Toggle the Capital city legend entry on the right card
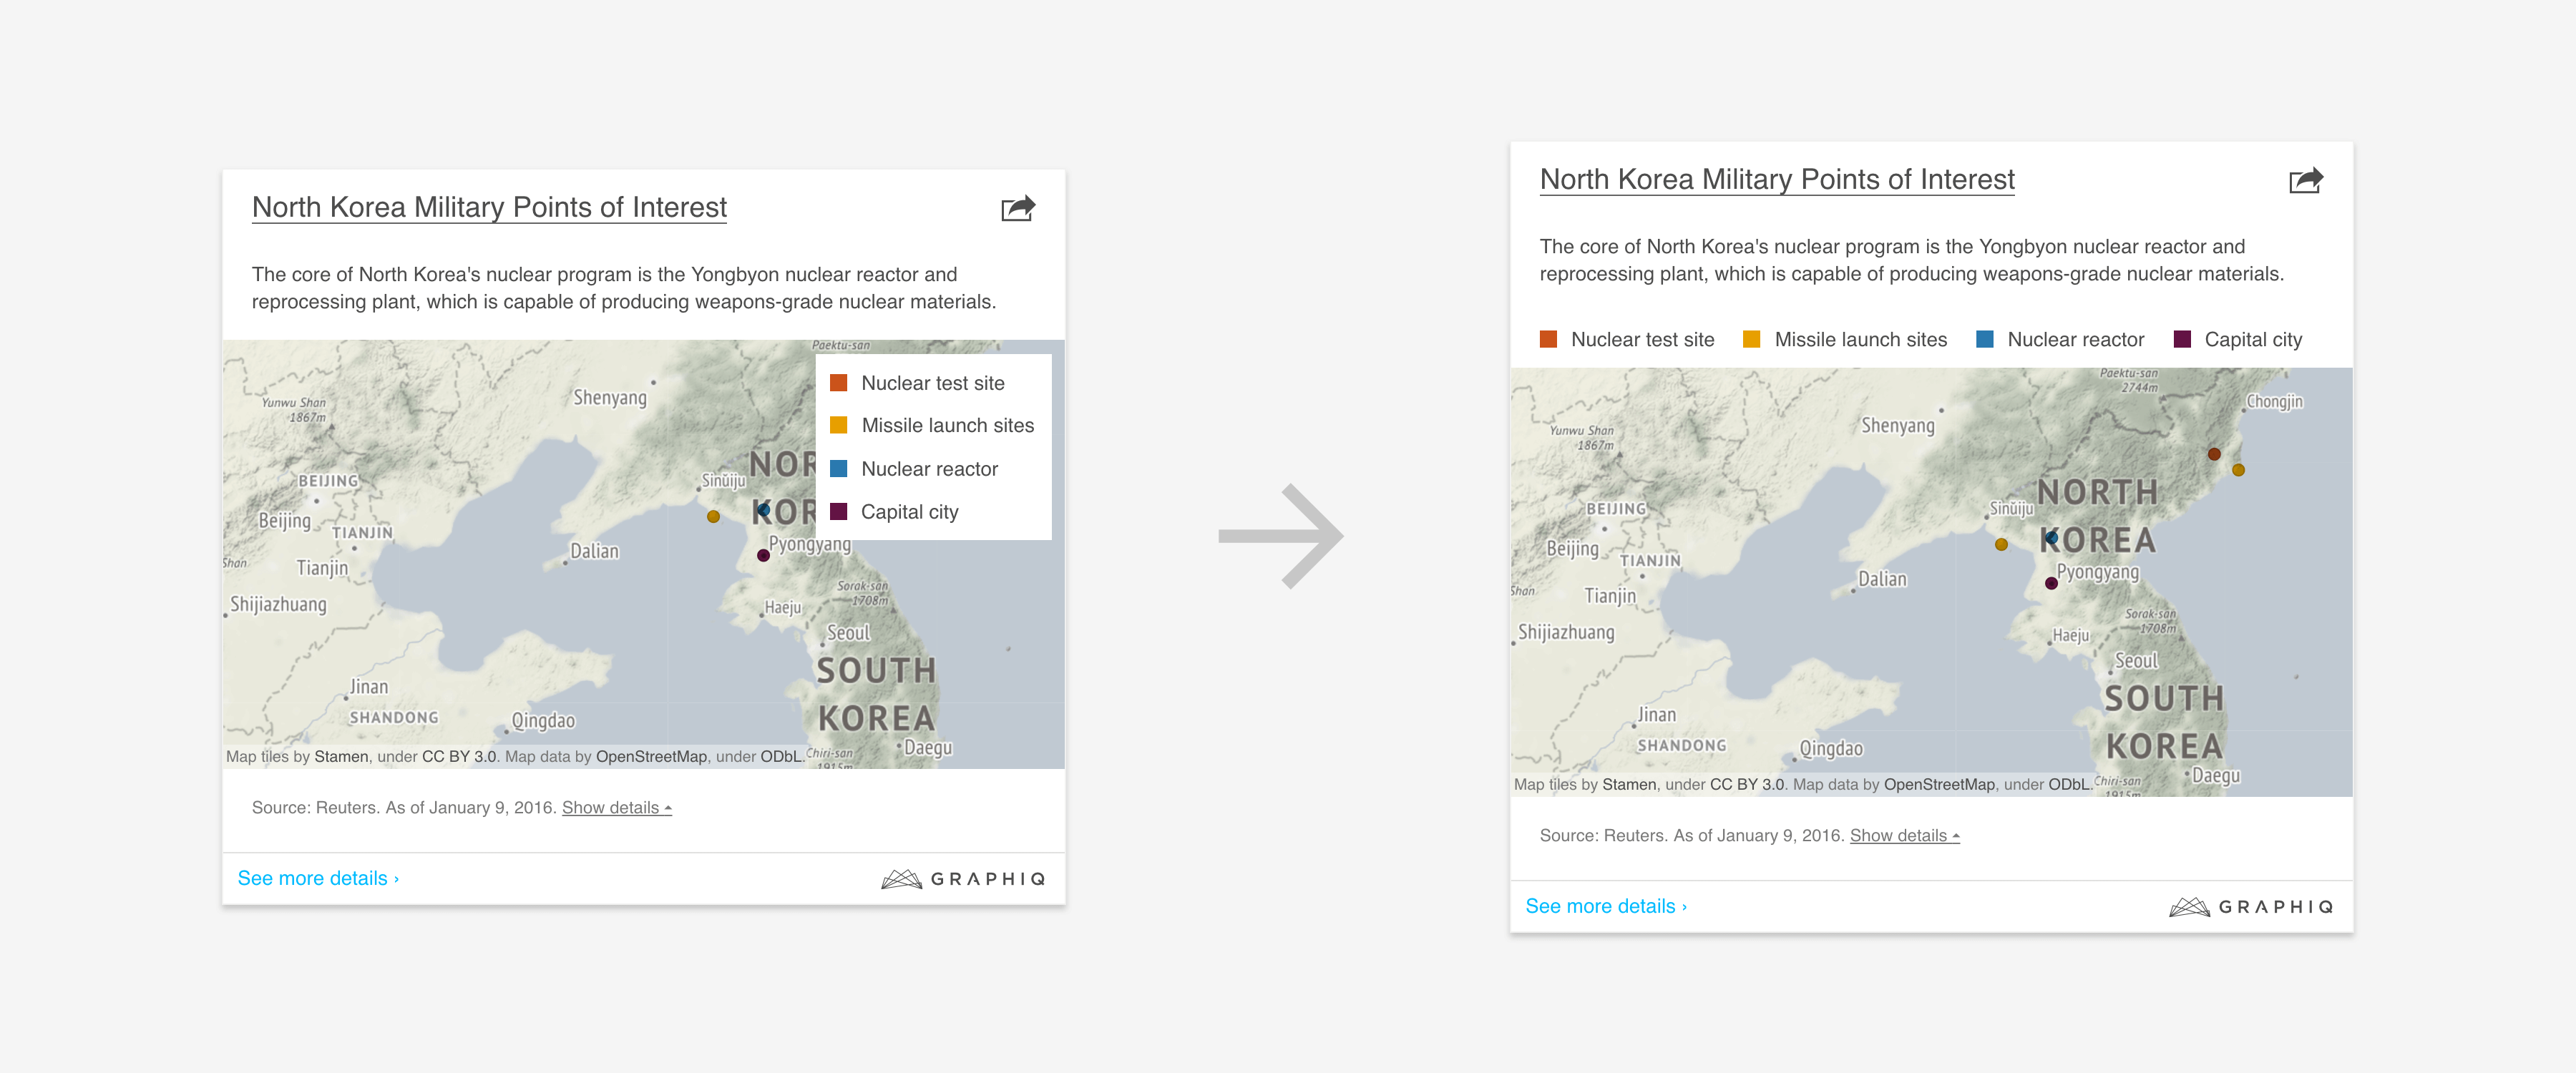Screen dimensions: 2576x1073 coord(2252,340)
